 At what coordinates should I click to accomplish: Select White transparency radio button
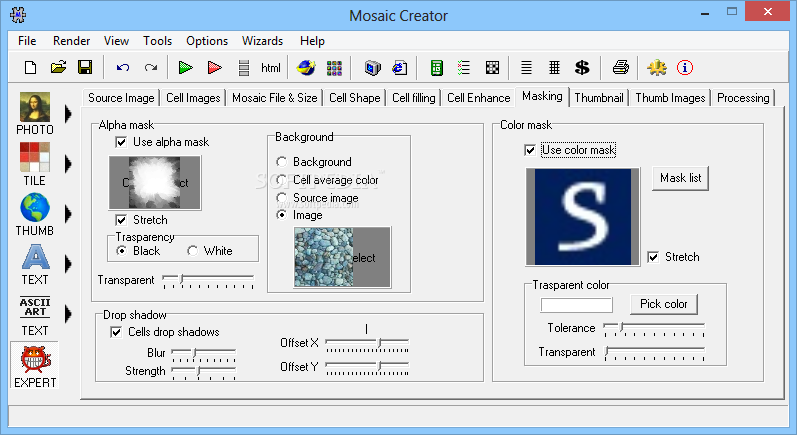[x=192, y=251]
